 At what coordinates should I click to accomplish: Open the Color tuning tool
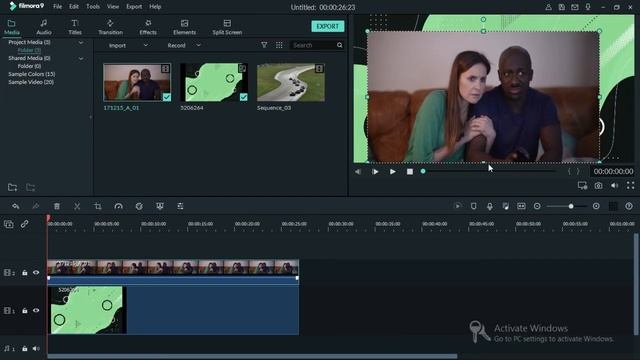click(x=139, y=206)
